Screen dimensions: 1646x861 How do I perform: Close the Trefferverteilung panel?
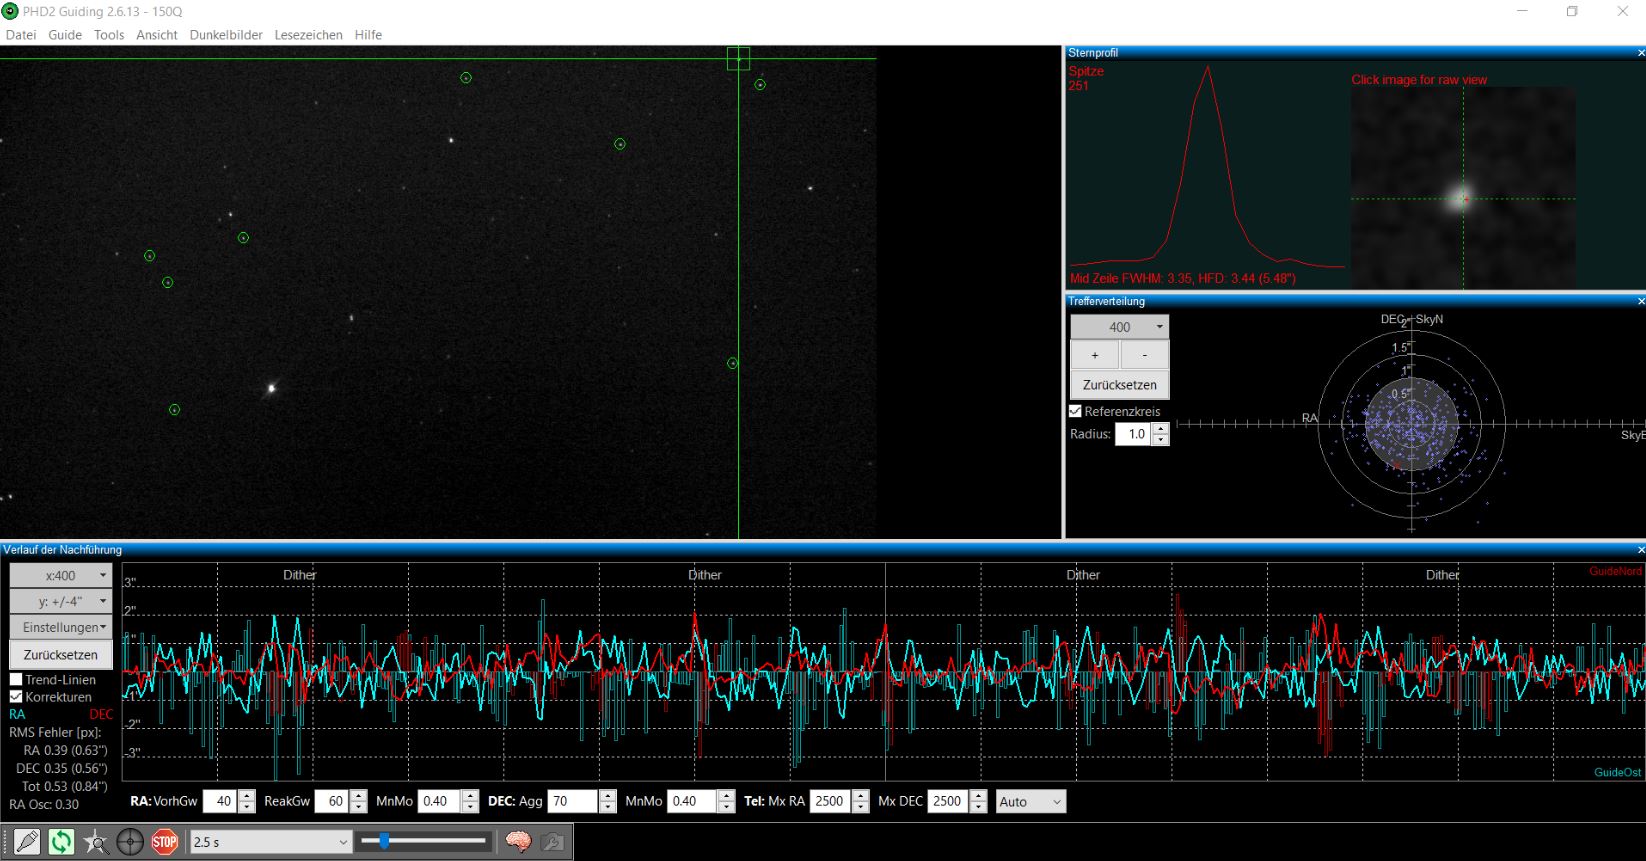point(1640,301)
